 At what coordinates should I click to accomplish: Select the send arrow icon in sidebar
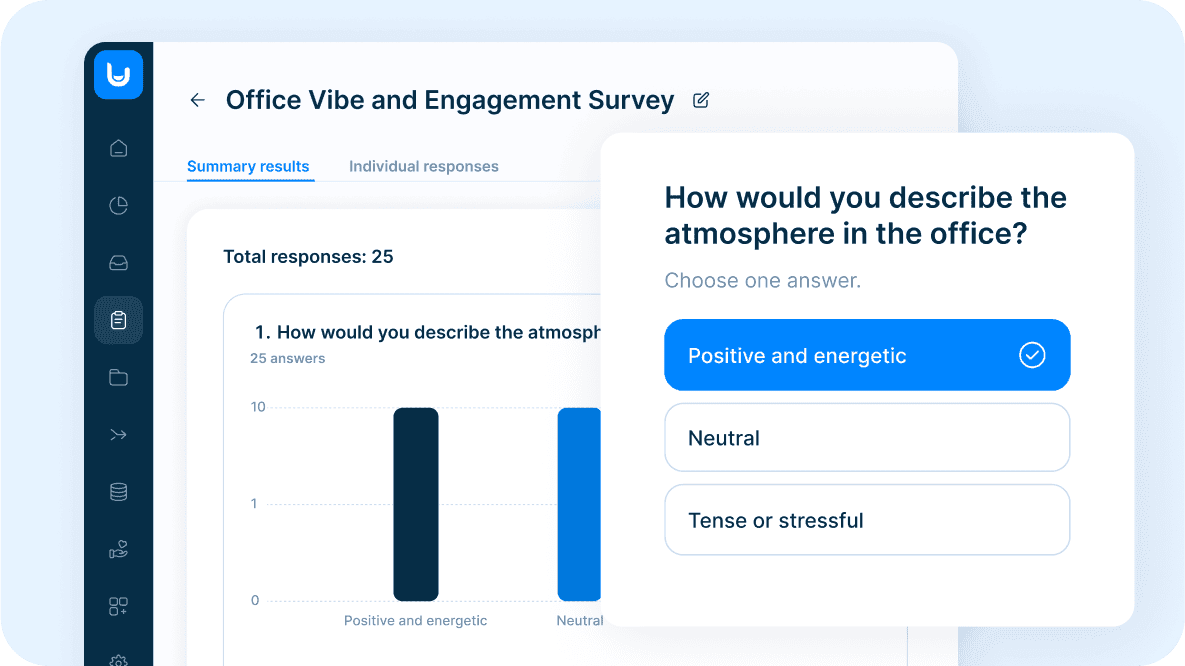pyautogui.click(x=118, y=434)
